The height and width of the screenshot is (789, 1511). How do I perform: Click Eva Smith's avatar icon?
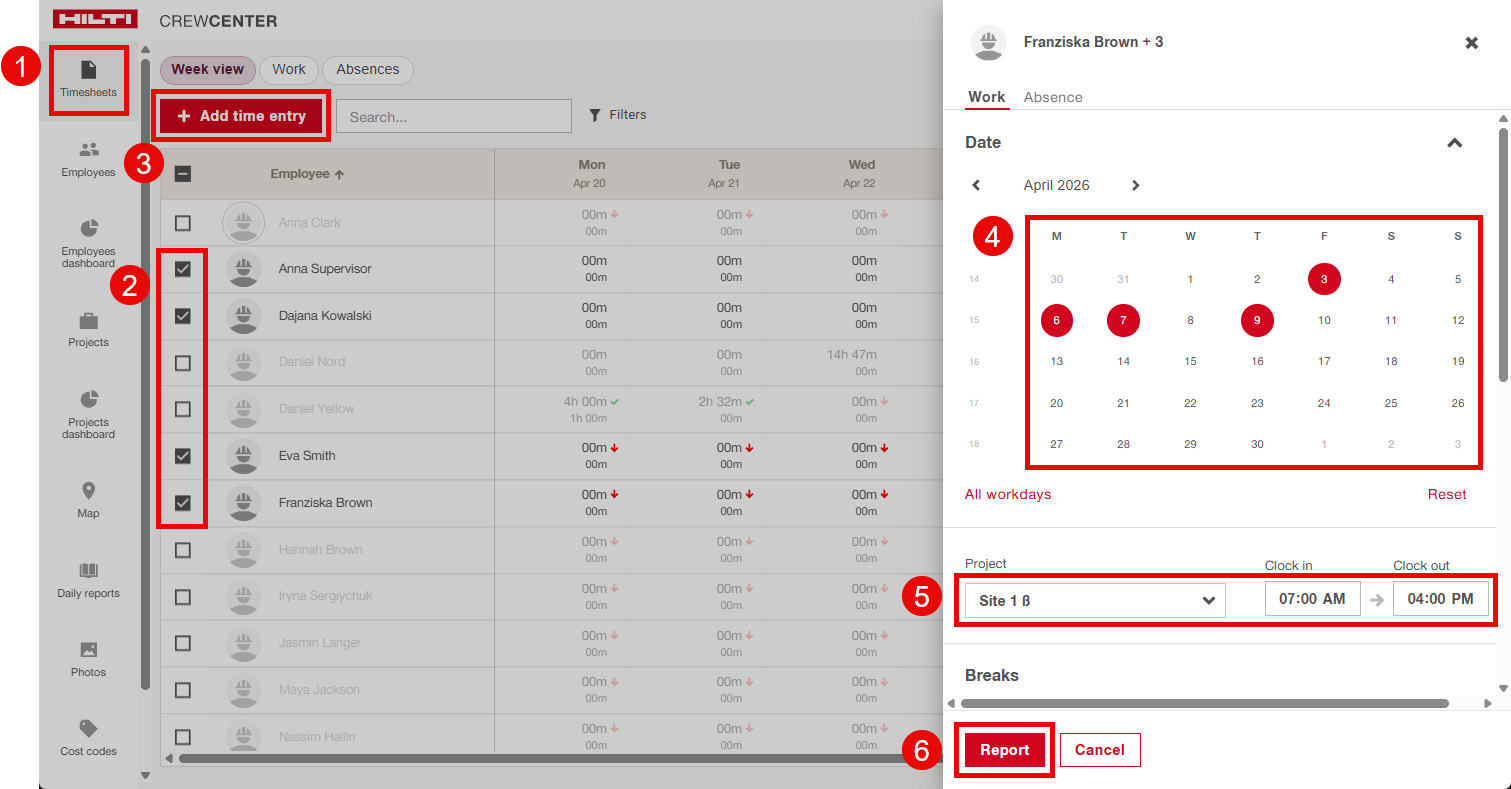point(243,456)
